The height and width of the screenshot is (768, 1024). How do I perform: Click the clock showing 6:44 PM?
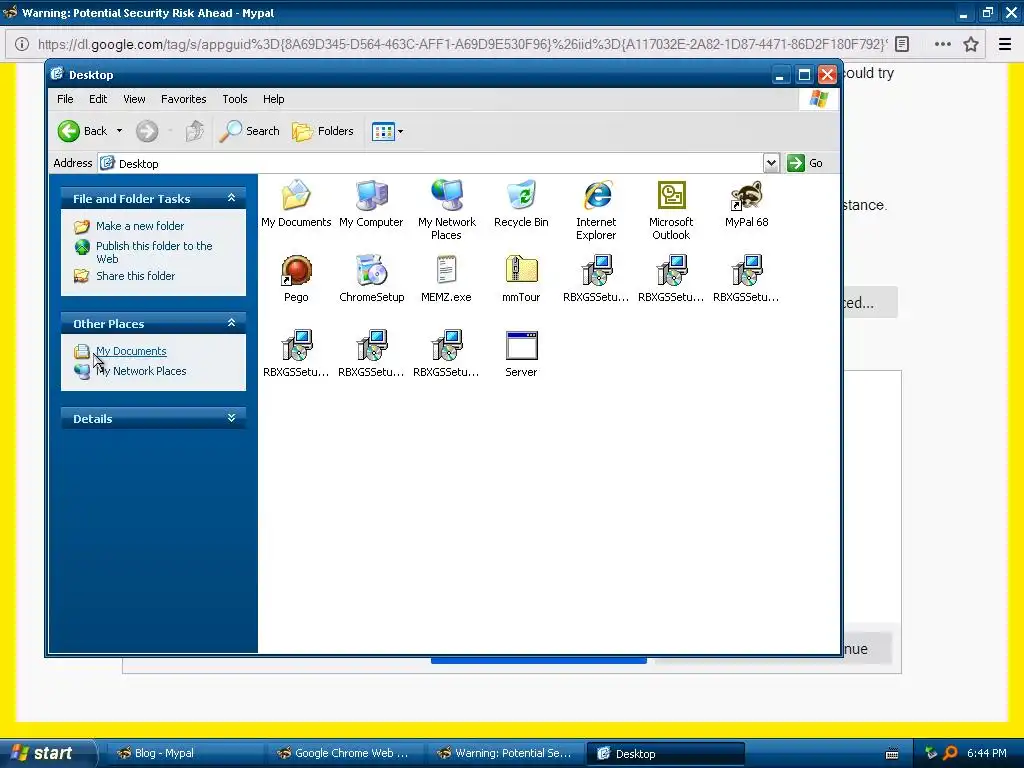coord(987,753)
